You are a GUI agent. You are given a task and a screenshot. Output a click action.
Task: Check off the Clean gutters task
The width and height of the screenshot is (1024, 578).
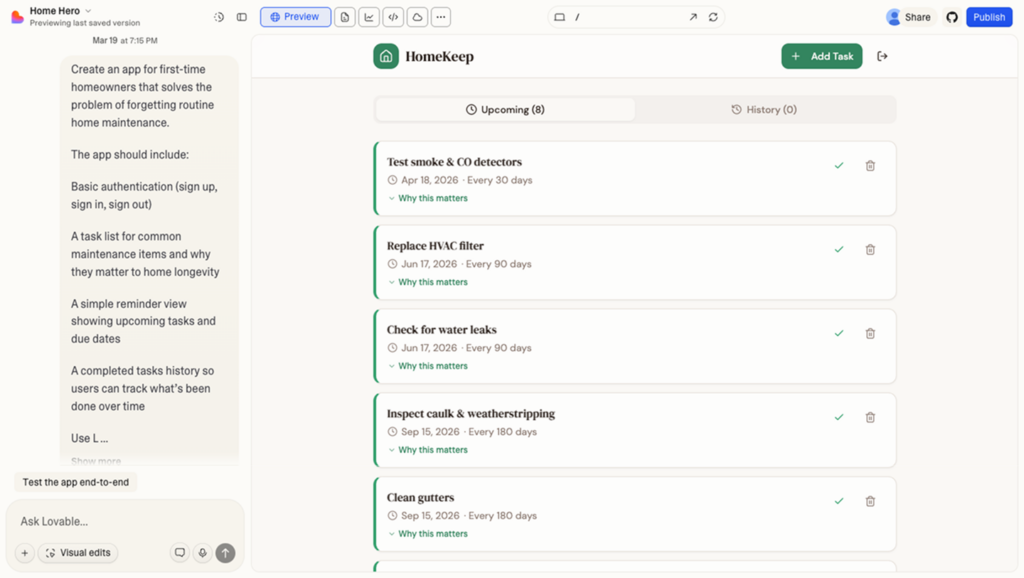tap(839, 502)
